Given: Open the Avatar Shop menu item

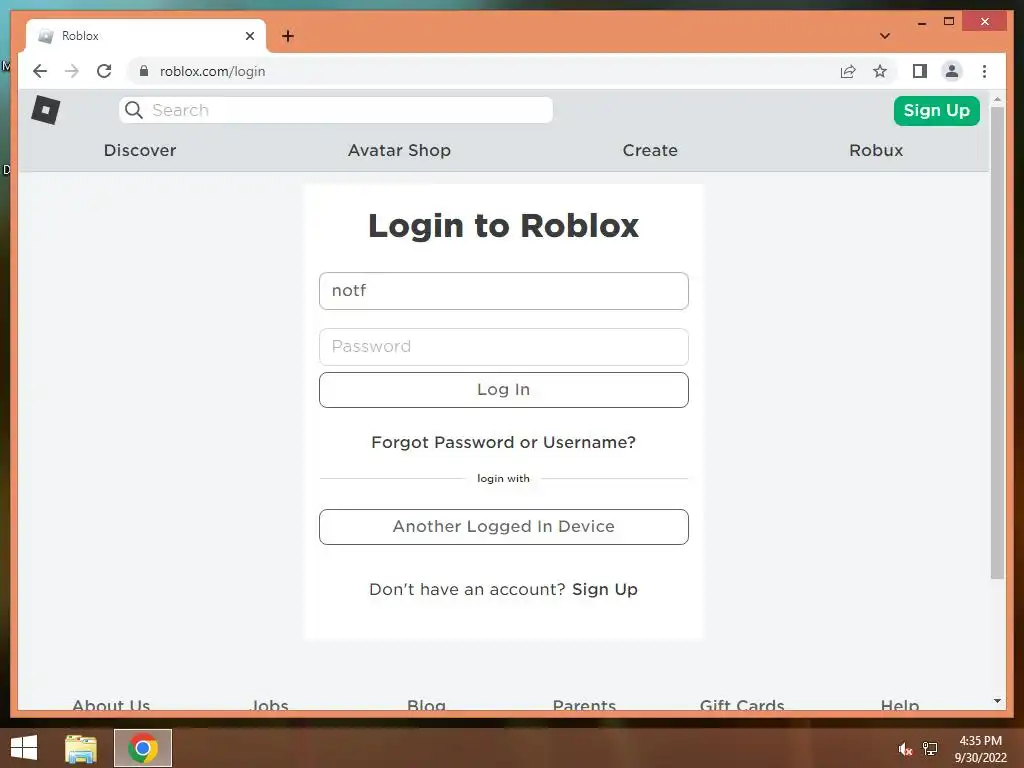Looking at the screenshot, I should click(399, 150).
